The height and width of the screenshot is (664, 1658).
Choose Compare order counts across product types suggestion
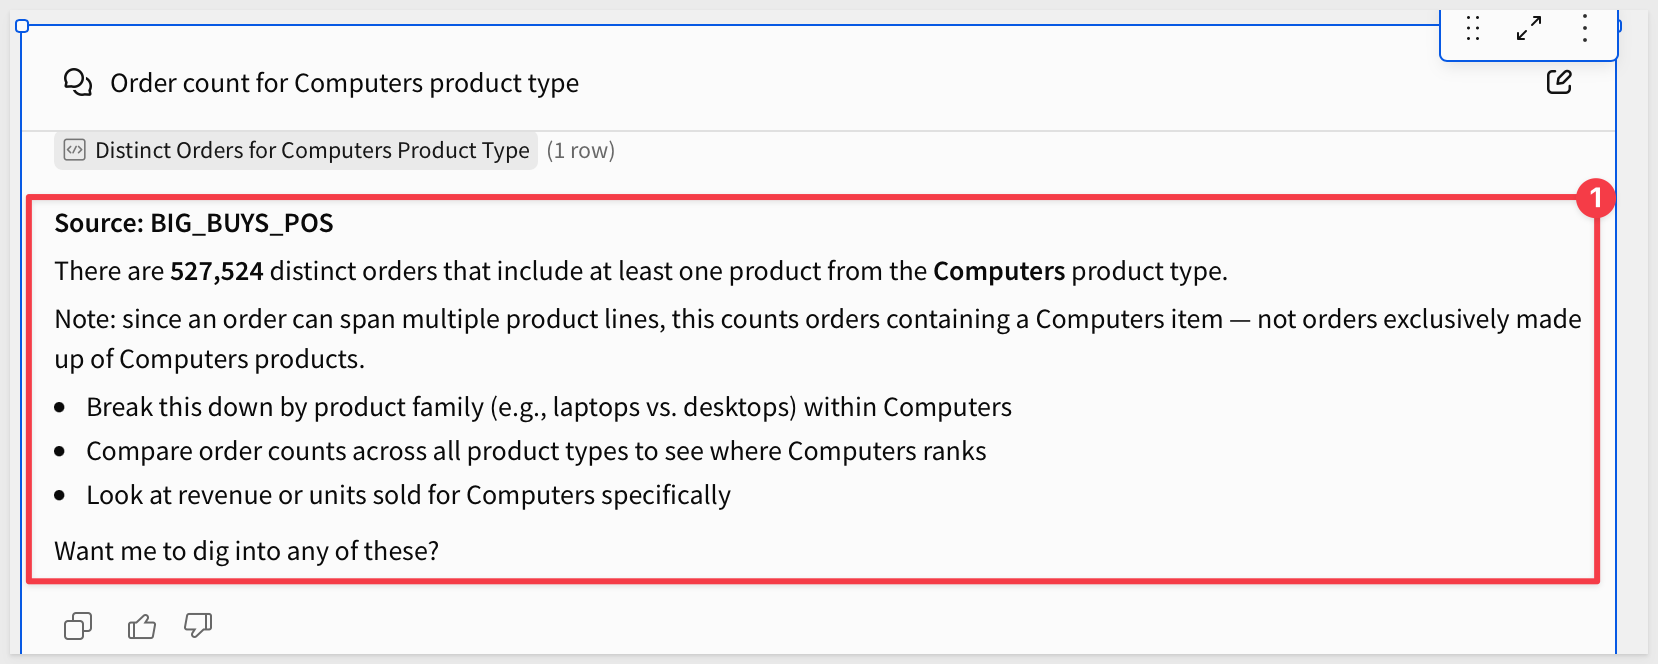coord(536,451)
